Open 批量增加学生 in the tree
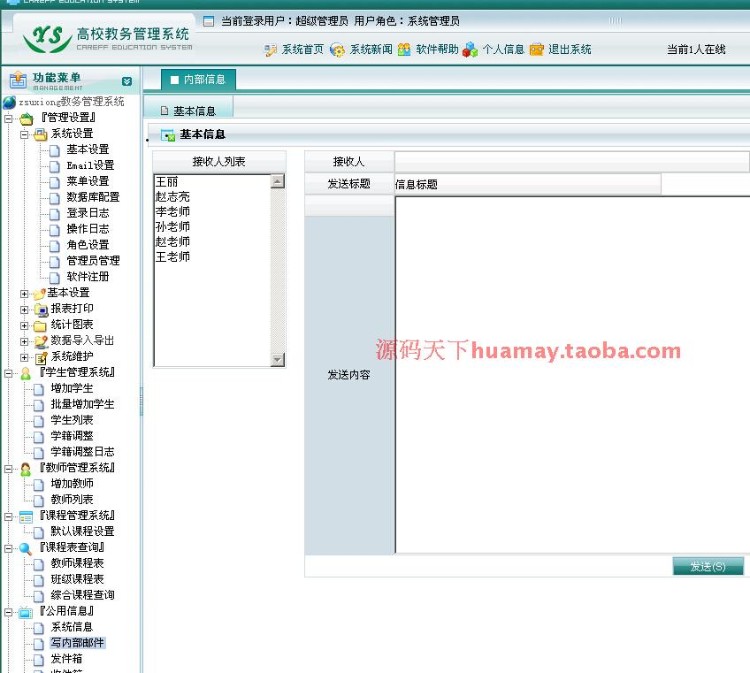 [x=82, y=404]
